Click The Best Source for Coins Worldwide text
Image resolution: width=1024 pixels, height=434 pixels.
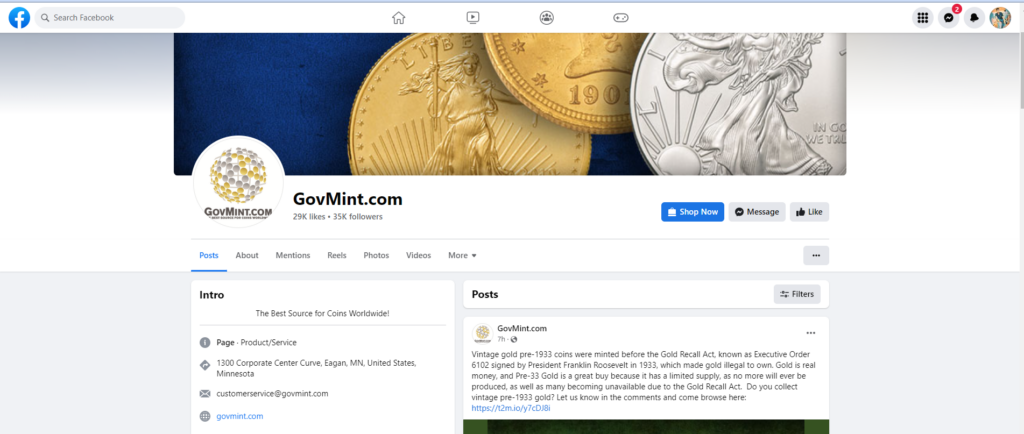tap(323, 313)
